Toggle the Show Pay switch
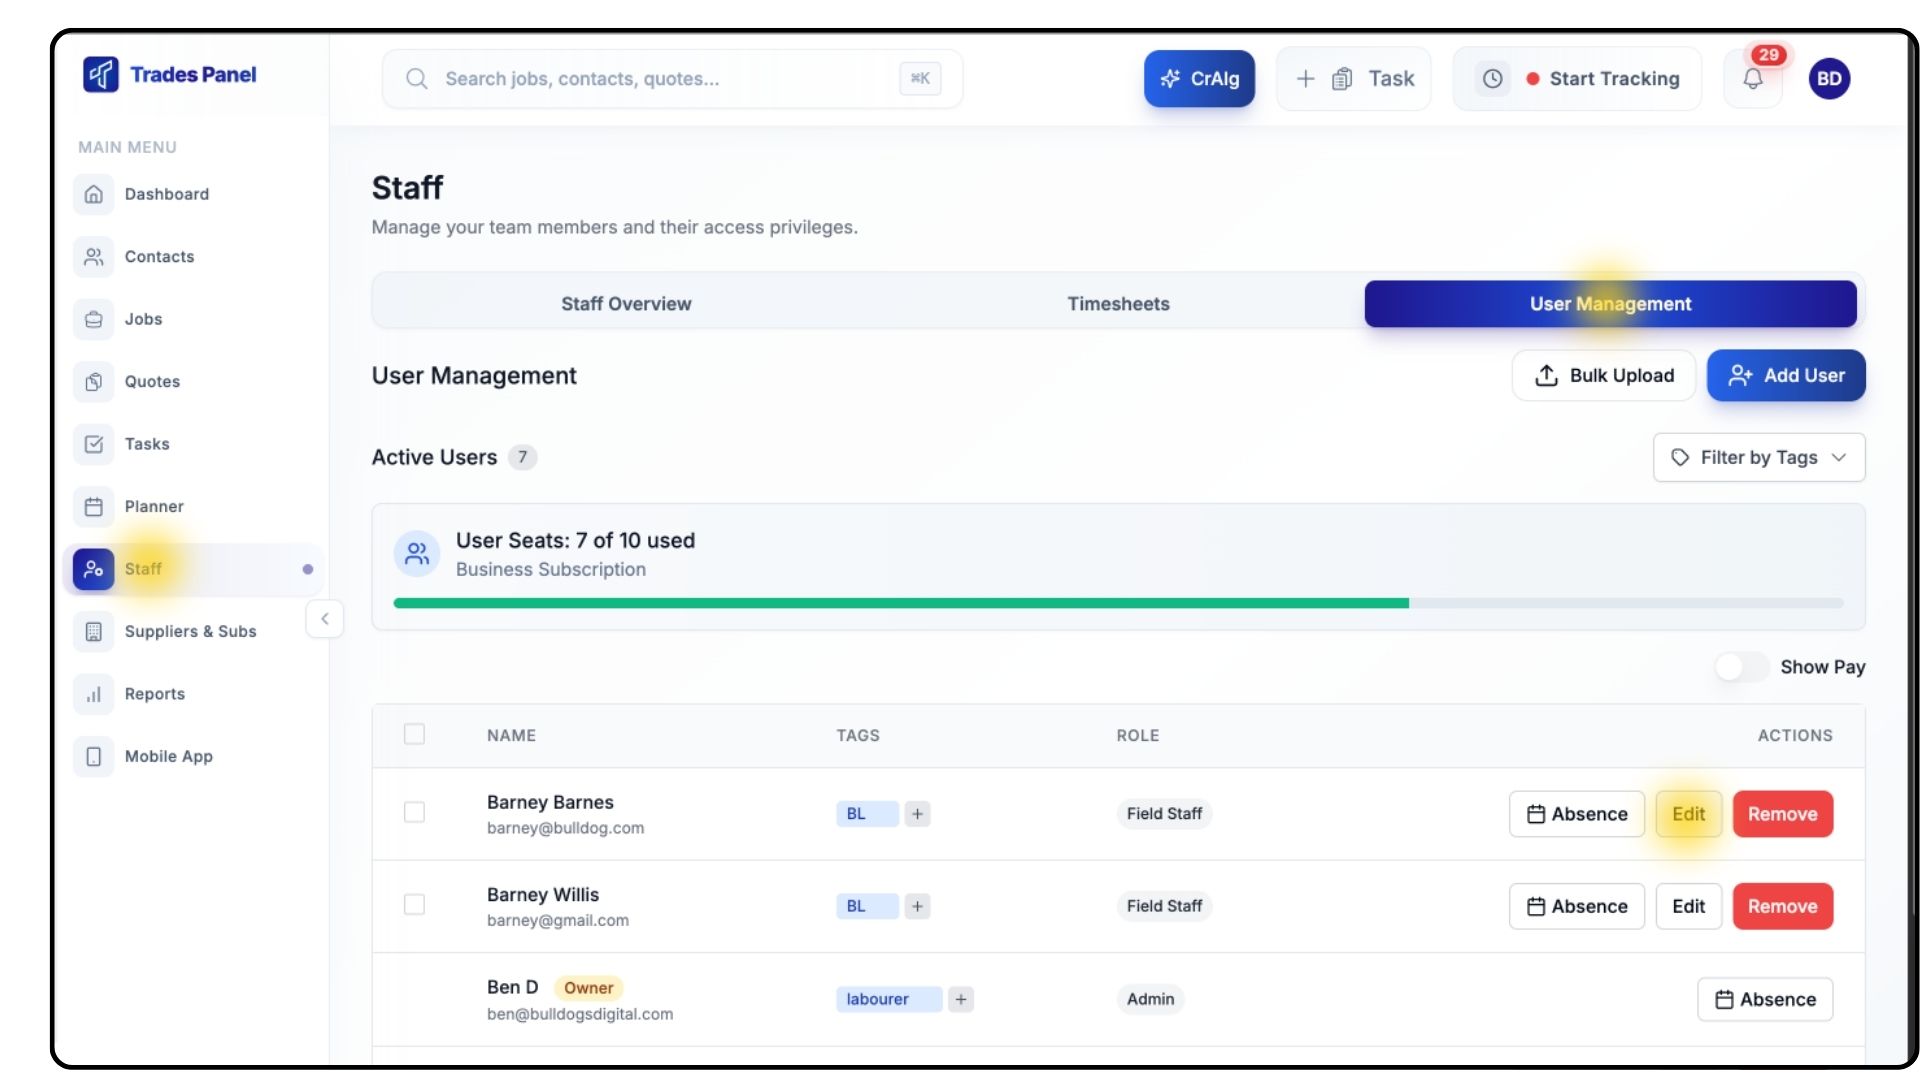Screen dimensions: 1920x1080 pos(1741,667)
